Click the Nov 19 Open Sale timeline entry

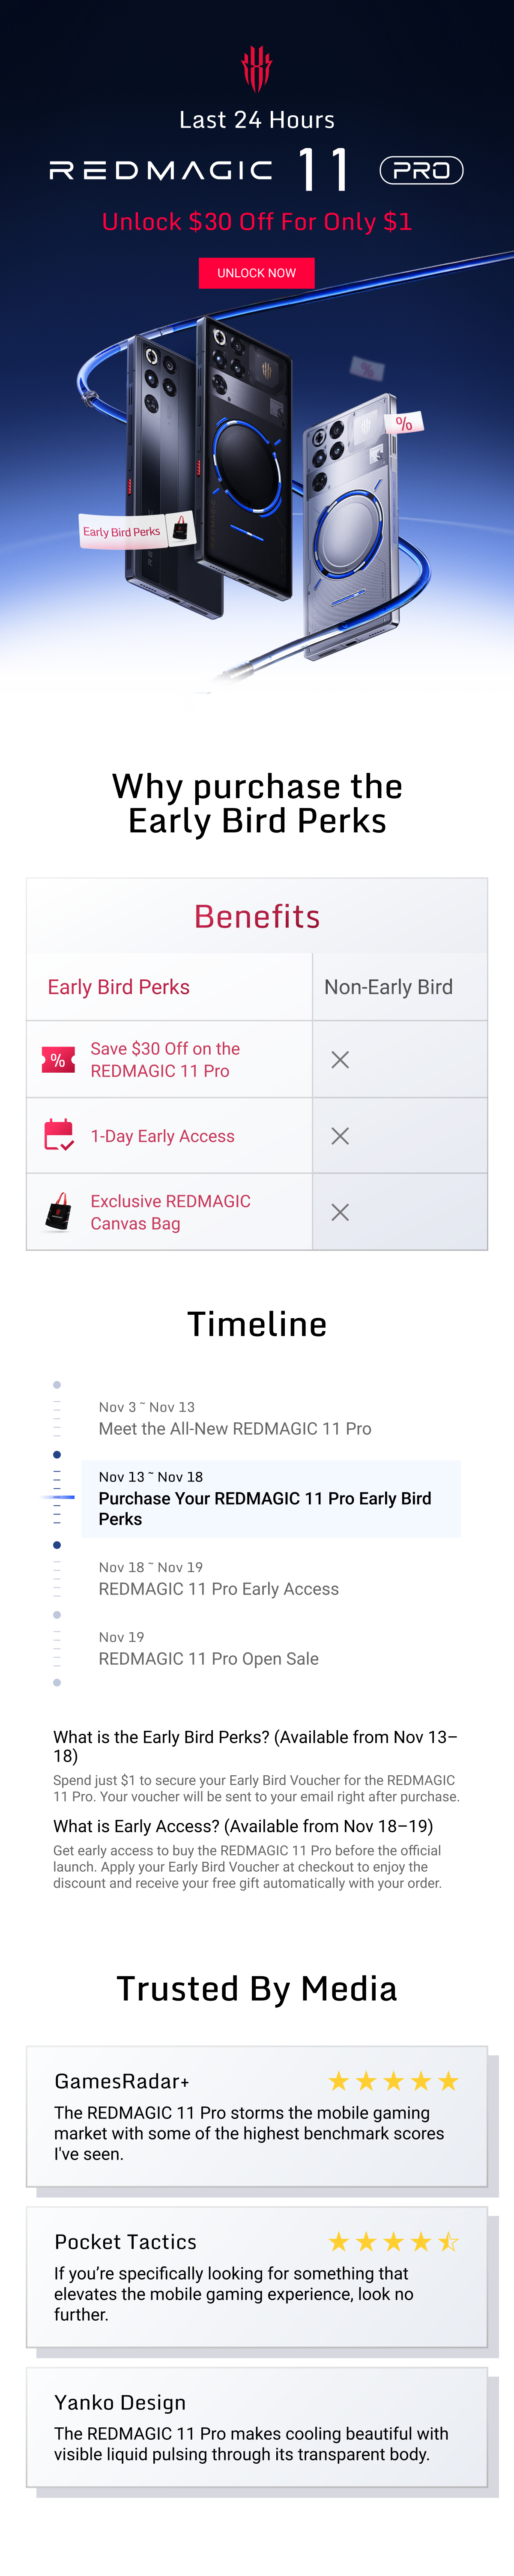pos(208,1649)
